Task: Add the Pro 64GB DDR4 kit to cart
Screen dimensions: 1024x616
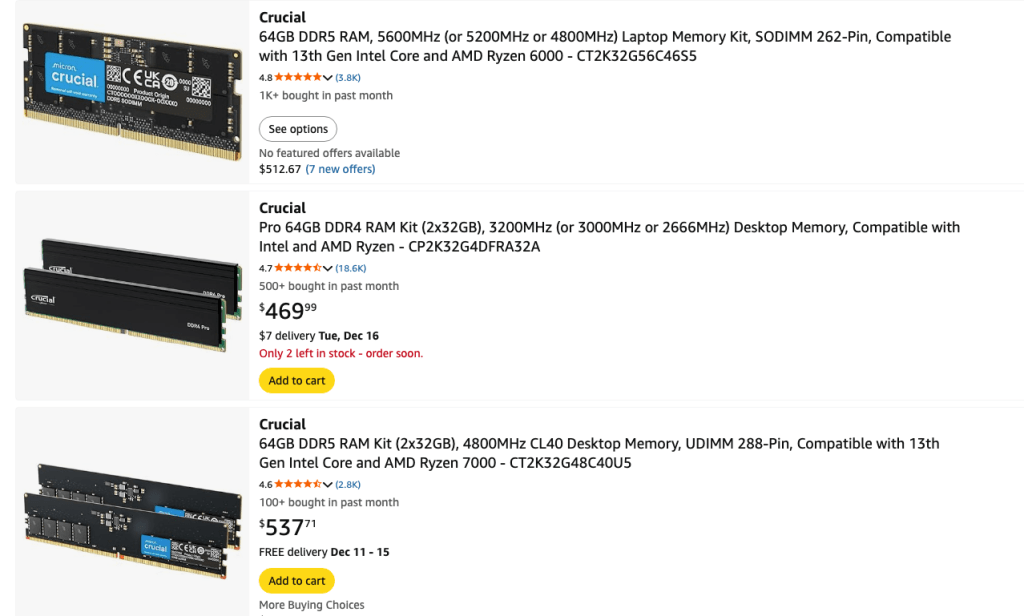Action: click(x=297, y=380)
